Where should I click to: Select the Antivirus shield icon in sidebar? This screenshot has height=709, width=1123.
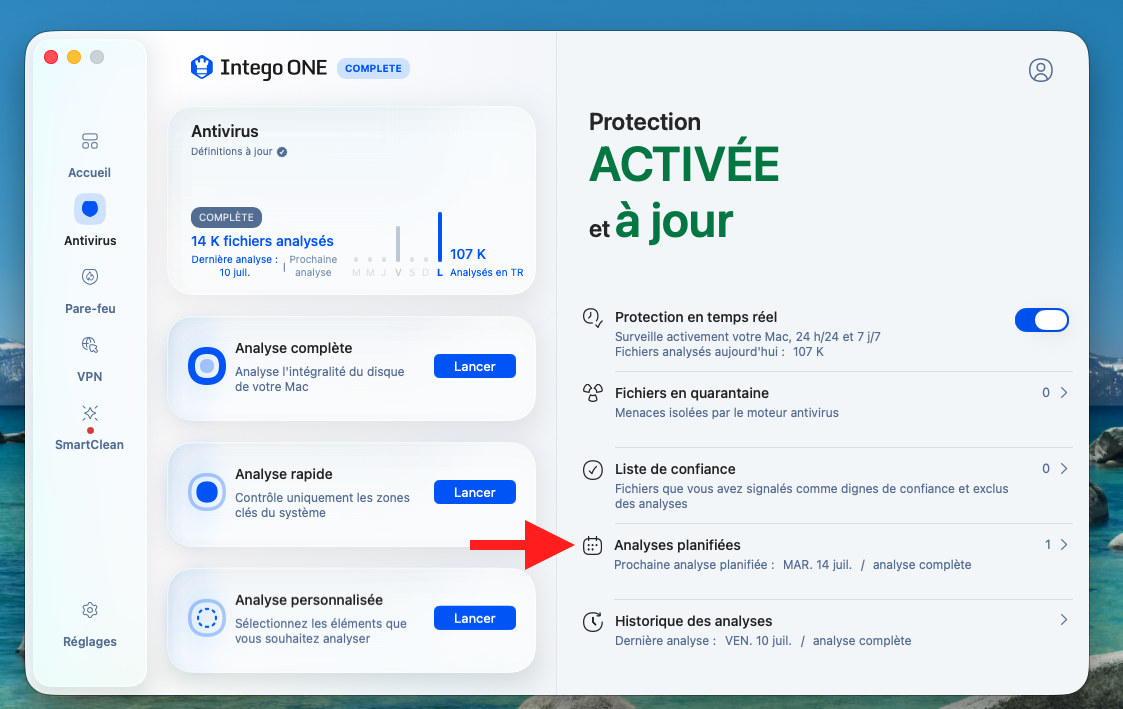pos(90,209)
